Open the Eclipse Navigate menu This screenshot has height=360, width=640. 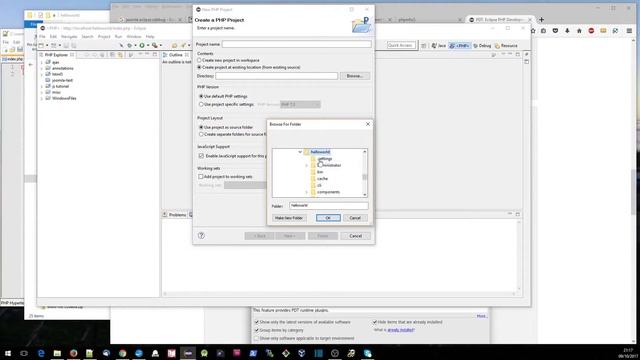(69, 37)
